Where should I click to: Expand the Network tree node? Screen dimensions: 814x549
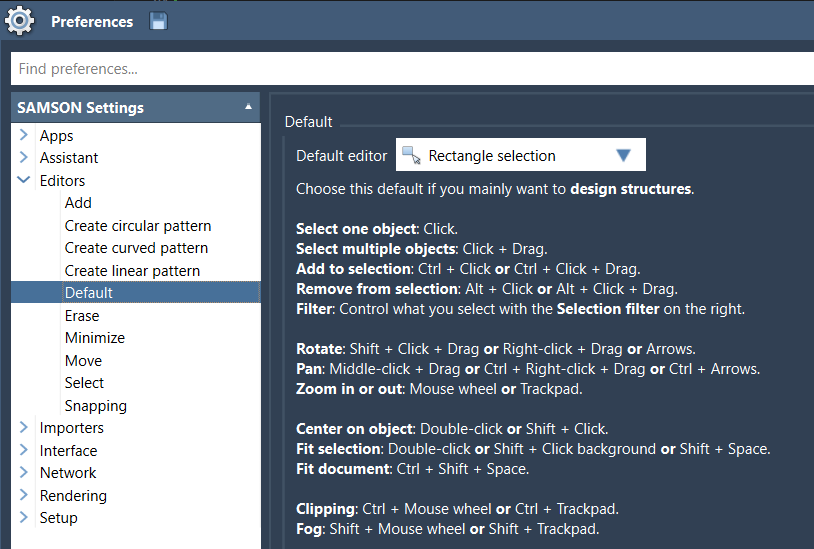[23, 472]
